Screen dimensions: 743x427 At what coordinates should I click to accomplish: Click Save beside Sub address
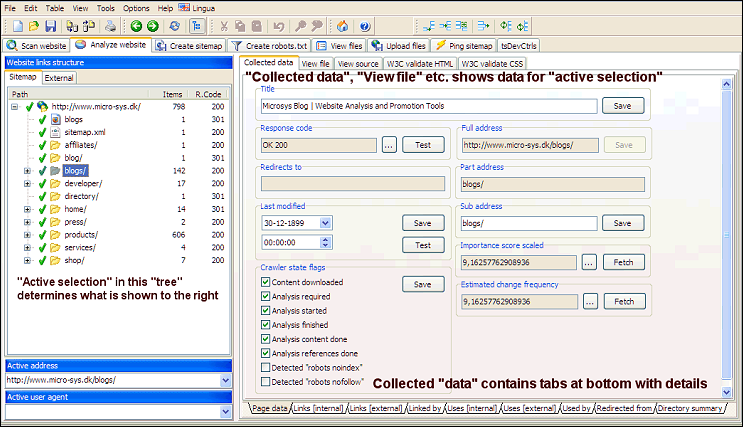click(623, 223)
